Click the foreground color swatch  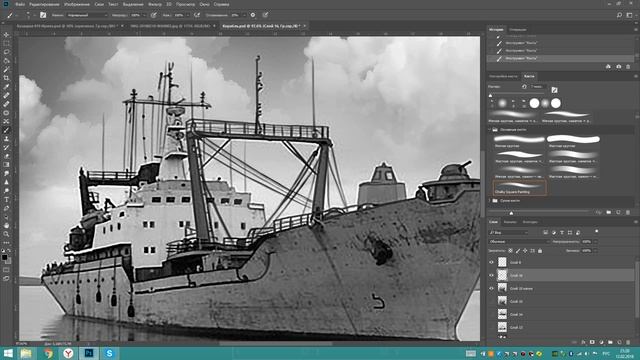coord(4,257)
